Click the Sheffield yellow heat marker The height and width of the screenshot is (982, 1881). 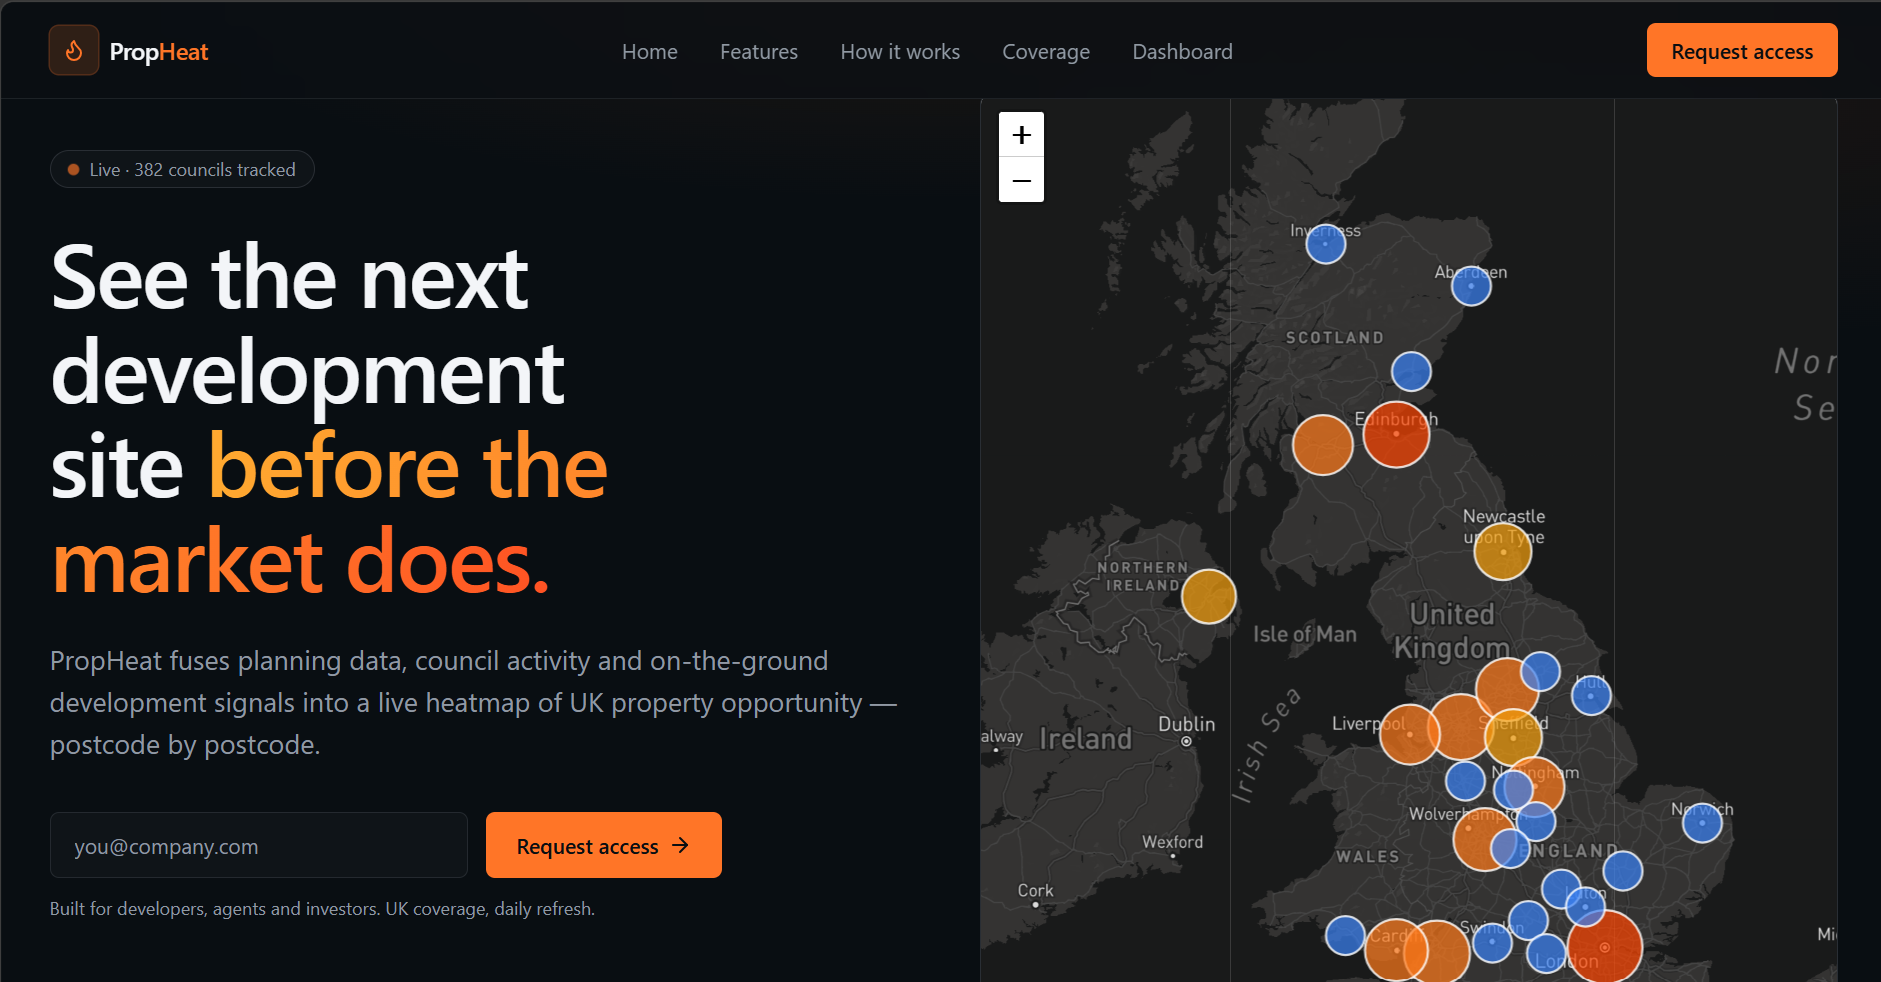click(1513, 738)
